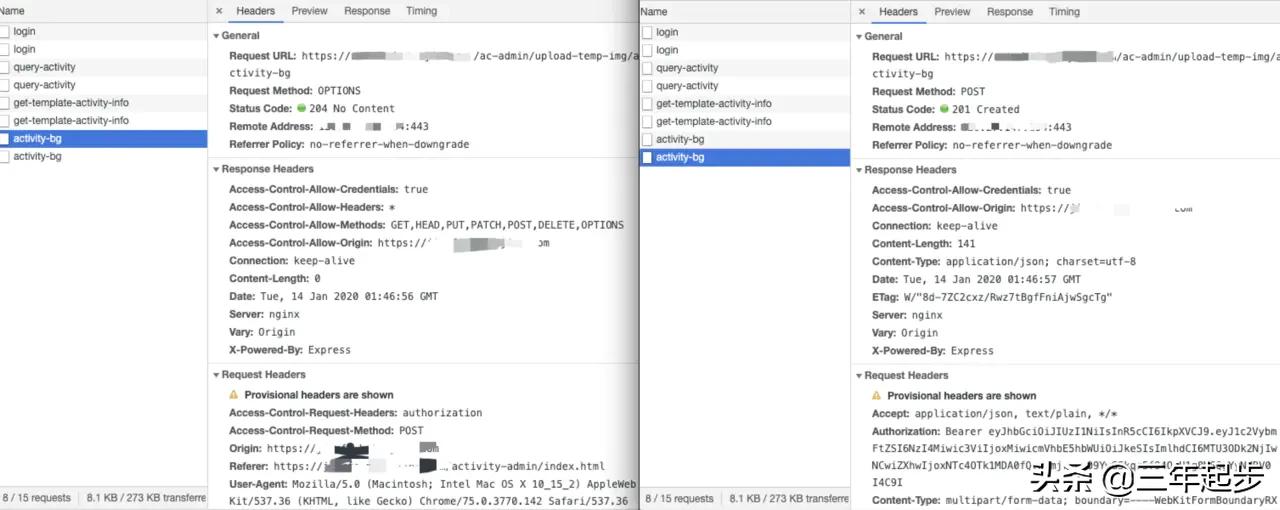This screenshot has width=1280, height=510.
Task: Click 'Access-Control-Request-Method: POST' line
Action: pos(327,430)
